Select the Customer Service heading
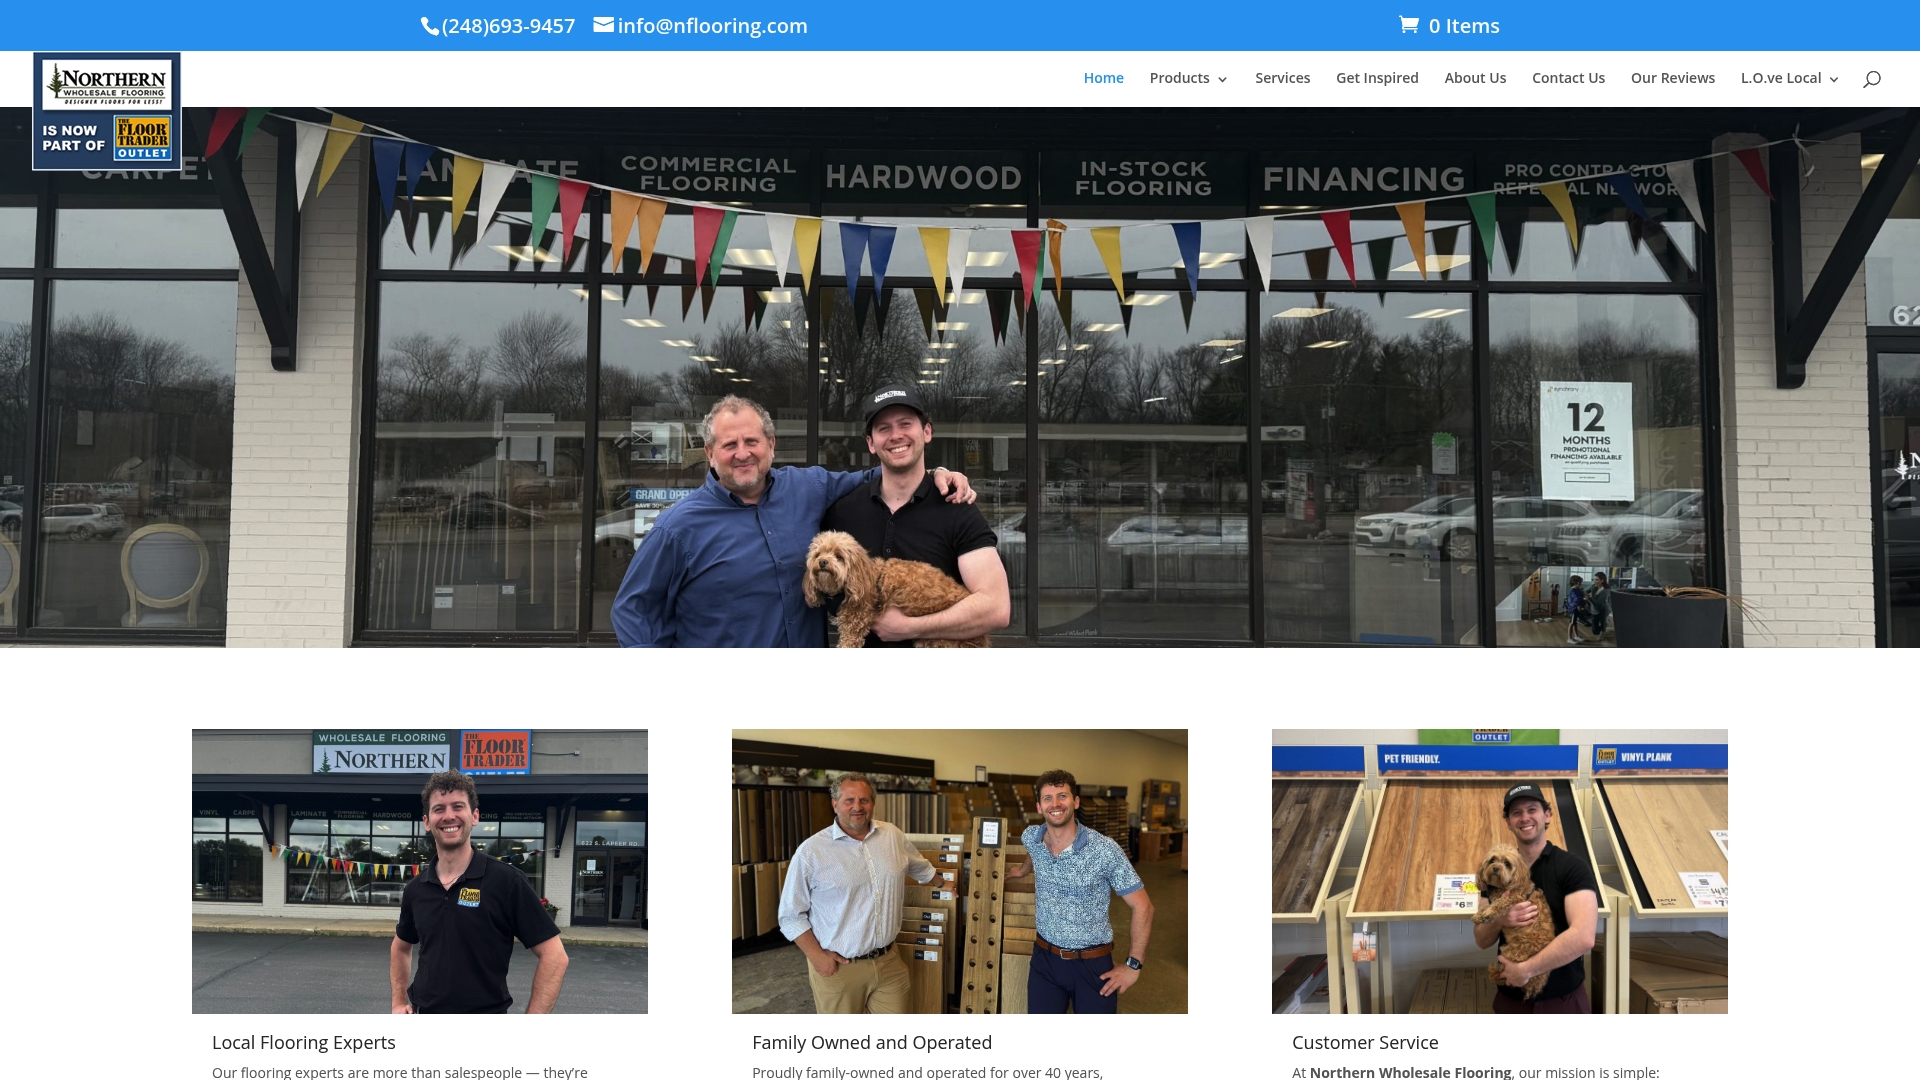 1365,1042
